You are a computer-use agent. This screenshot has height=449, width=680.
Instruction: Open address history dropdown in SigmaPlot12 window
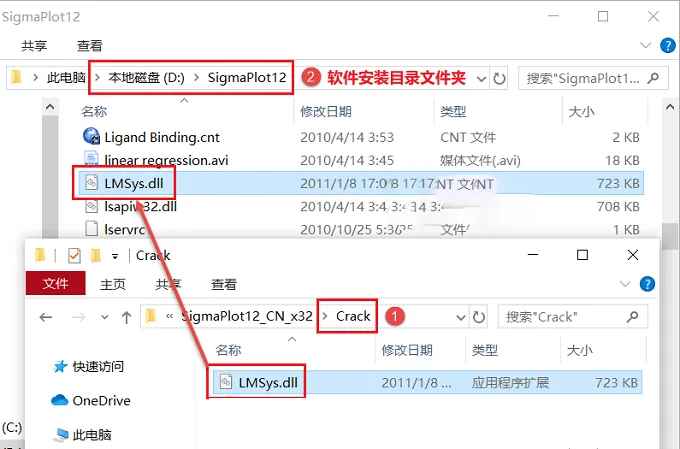(x=481, y=79)
